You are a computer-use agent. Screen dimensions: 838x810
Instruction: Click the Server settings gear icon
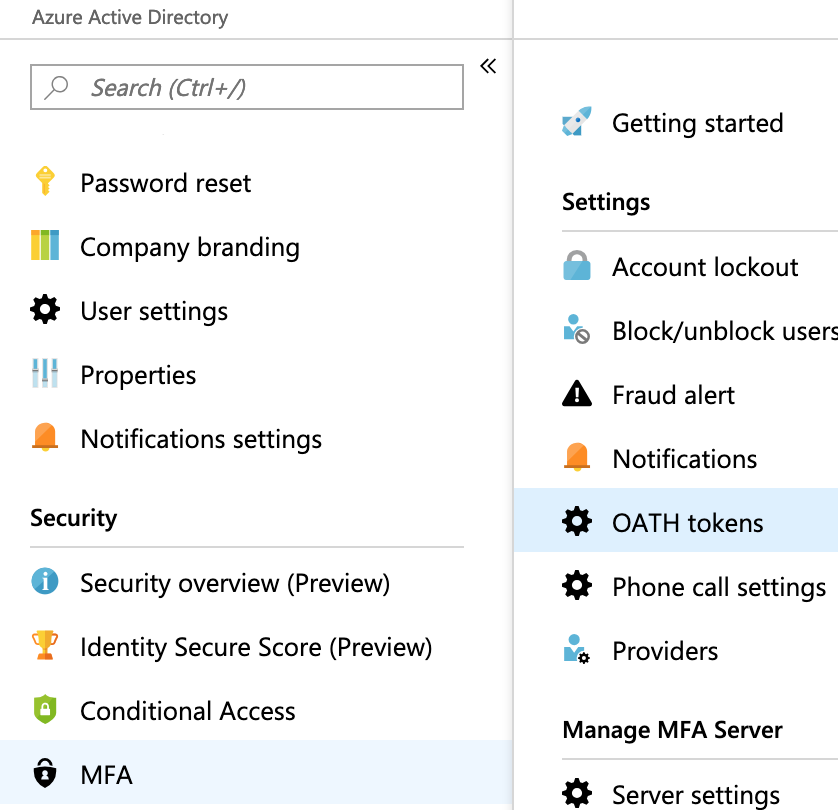point(577,793)
